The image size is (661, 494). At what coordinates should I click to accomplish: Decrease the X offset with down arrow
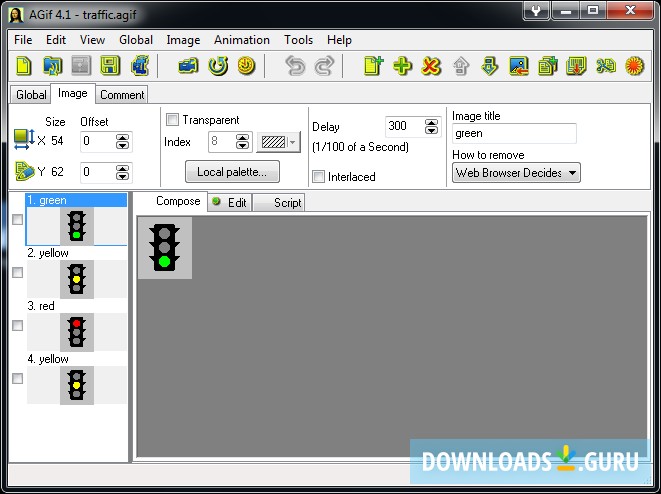122,145
